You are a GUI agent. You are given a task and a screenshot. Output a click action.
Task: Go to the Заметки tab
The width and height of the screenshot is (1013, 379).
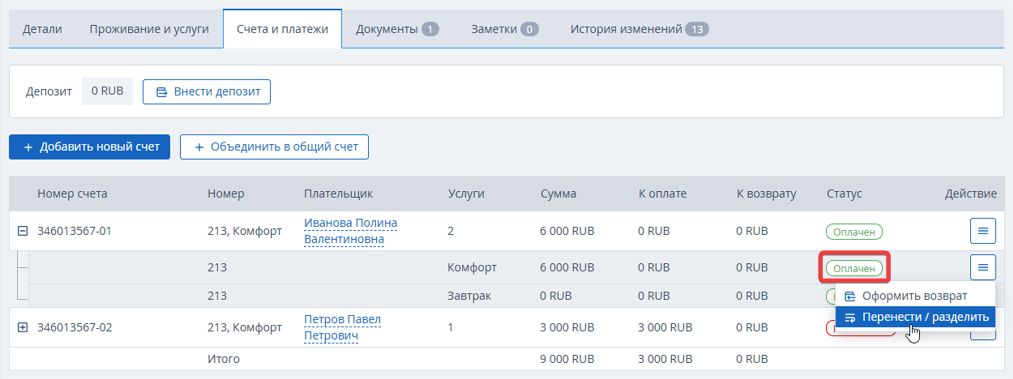505,29
